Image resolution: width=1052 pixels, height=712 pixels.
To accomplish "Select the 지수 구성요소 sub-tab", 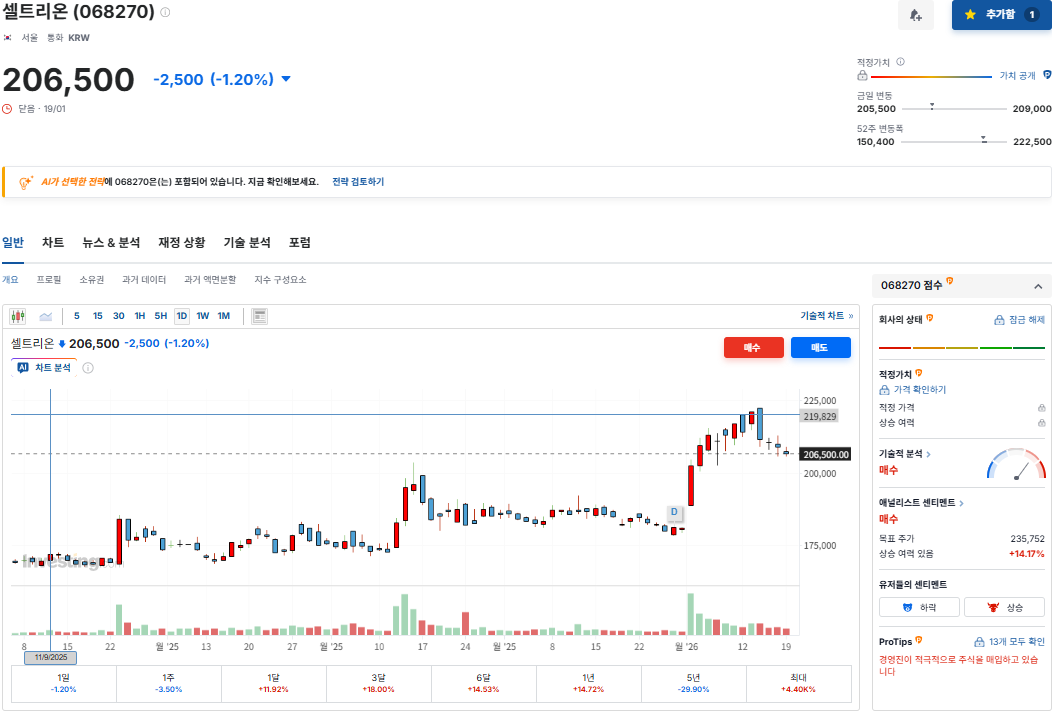I will click(x=280, y=280).
